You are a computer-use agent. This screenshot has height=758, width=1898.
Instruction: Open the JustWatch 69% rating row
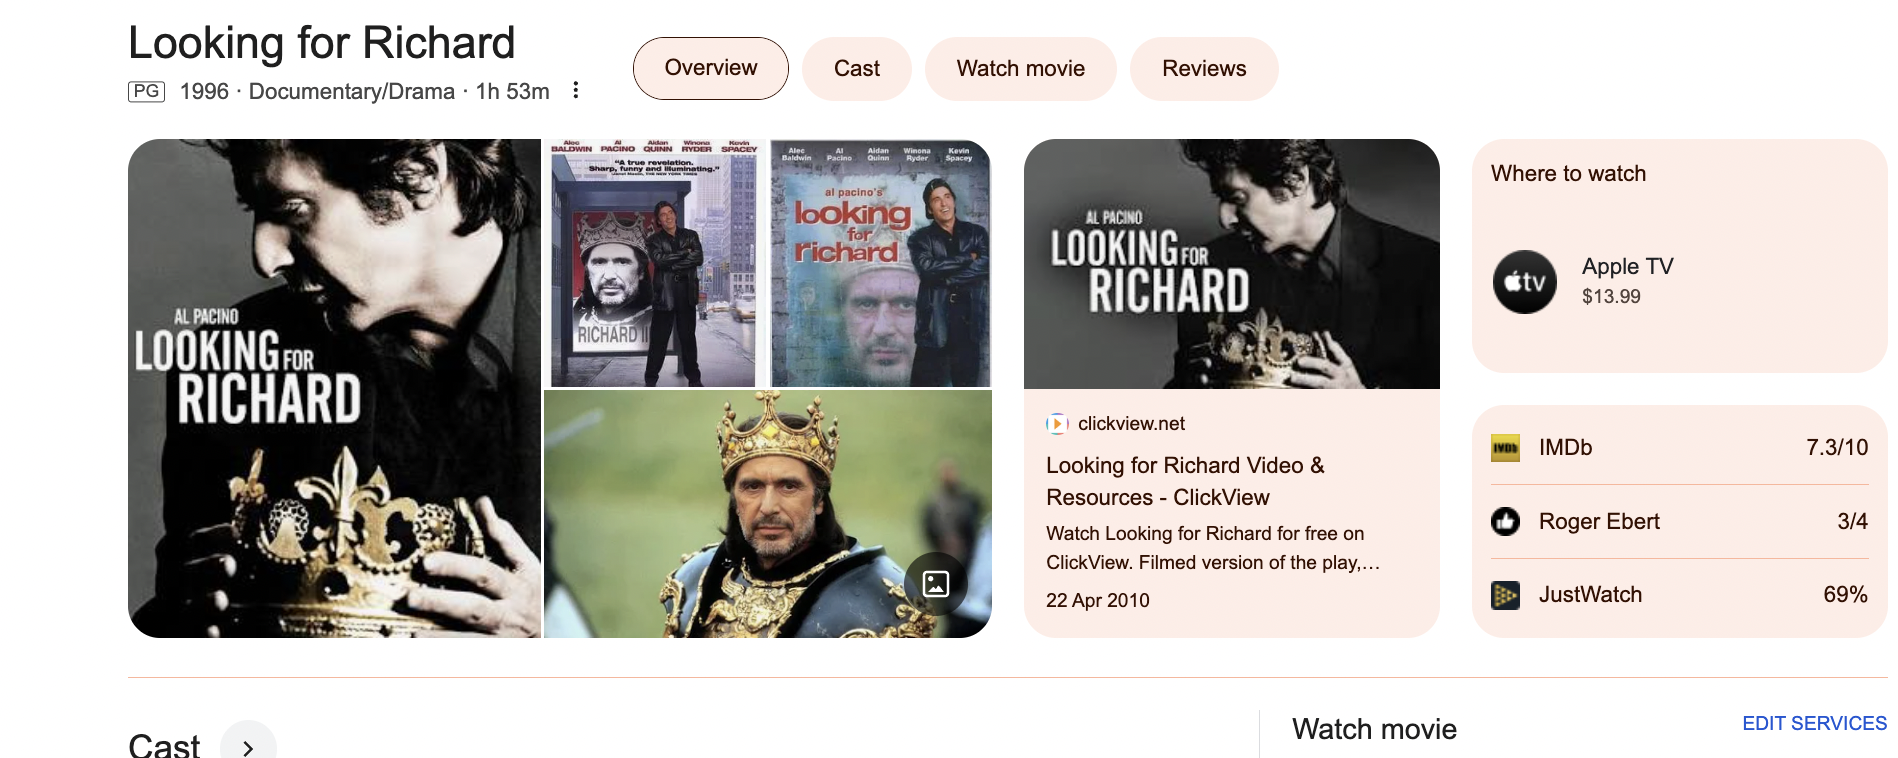(1679, 595)
